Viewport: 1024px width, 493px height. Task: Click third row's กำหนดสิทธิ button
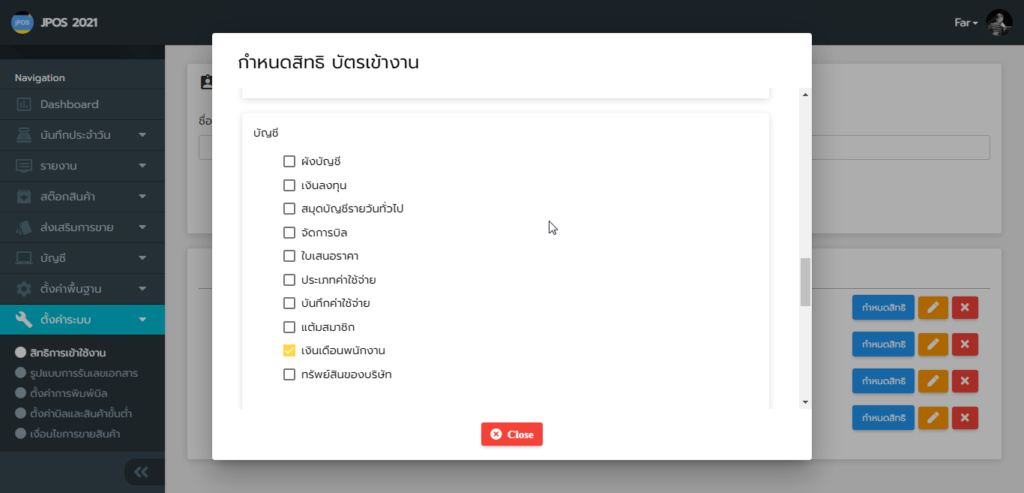pos(883,381)
